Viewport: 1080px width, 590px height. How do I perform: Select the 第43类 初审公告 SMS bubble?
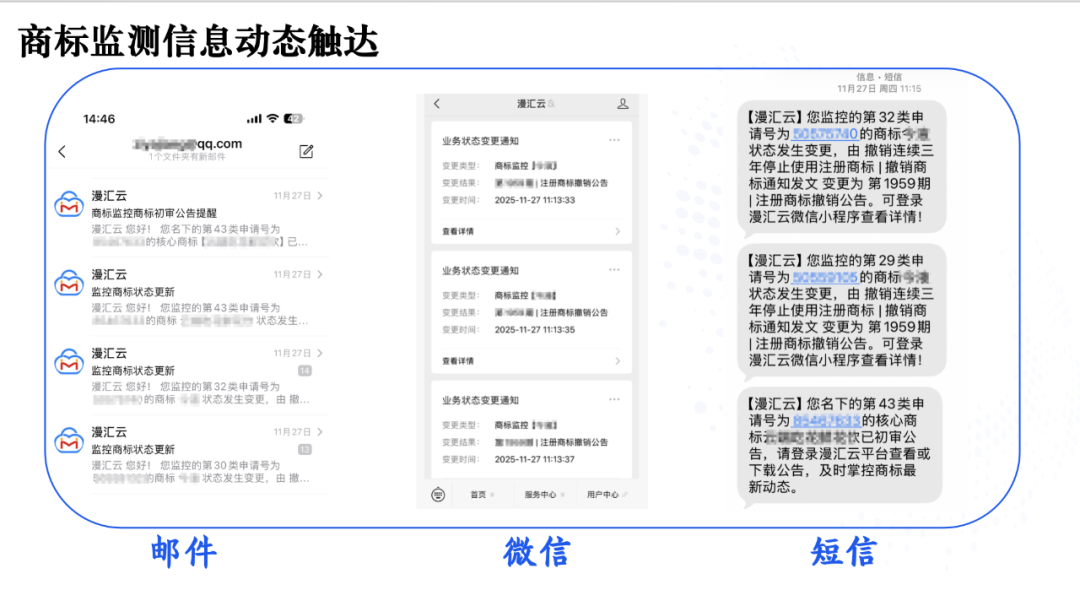coord(840,445)
